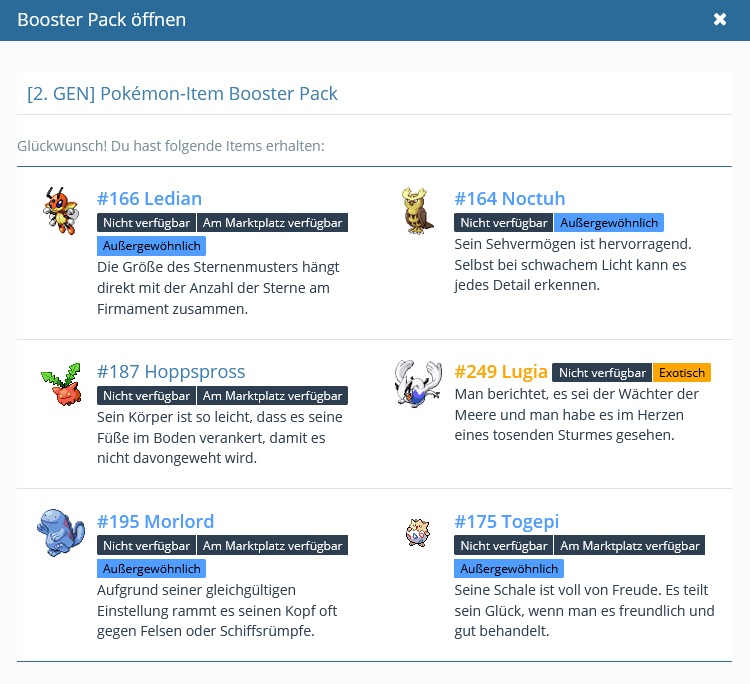Click the Togepi sprite icon

point(416,532)
